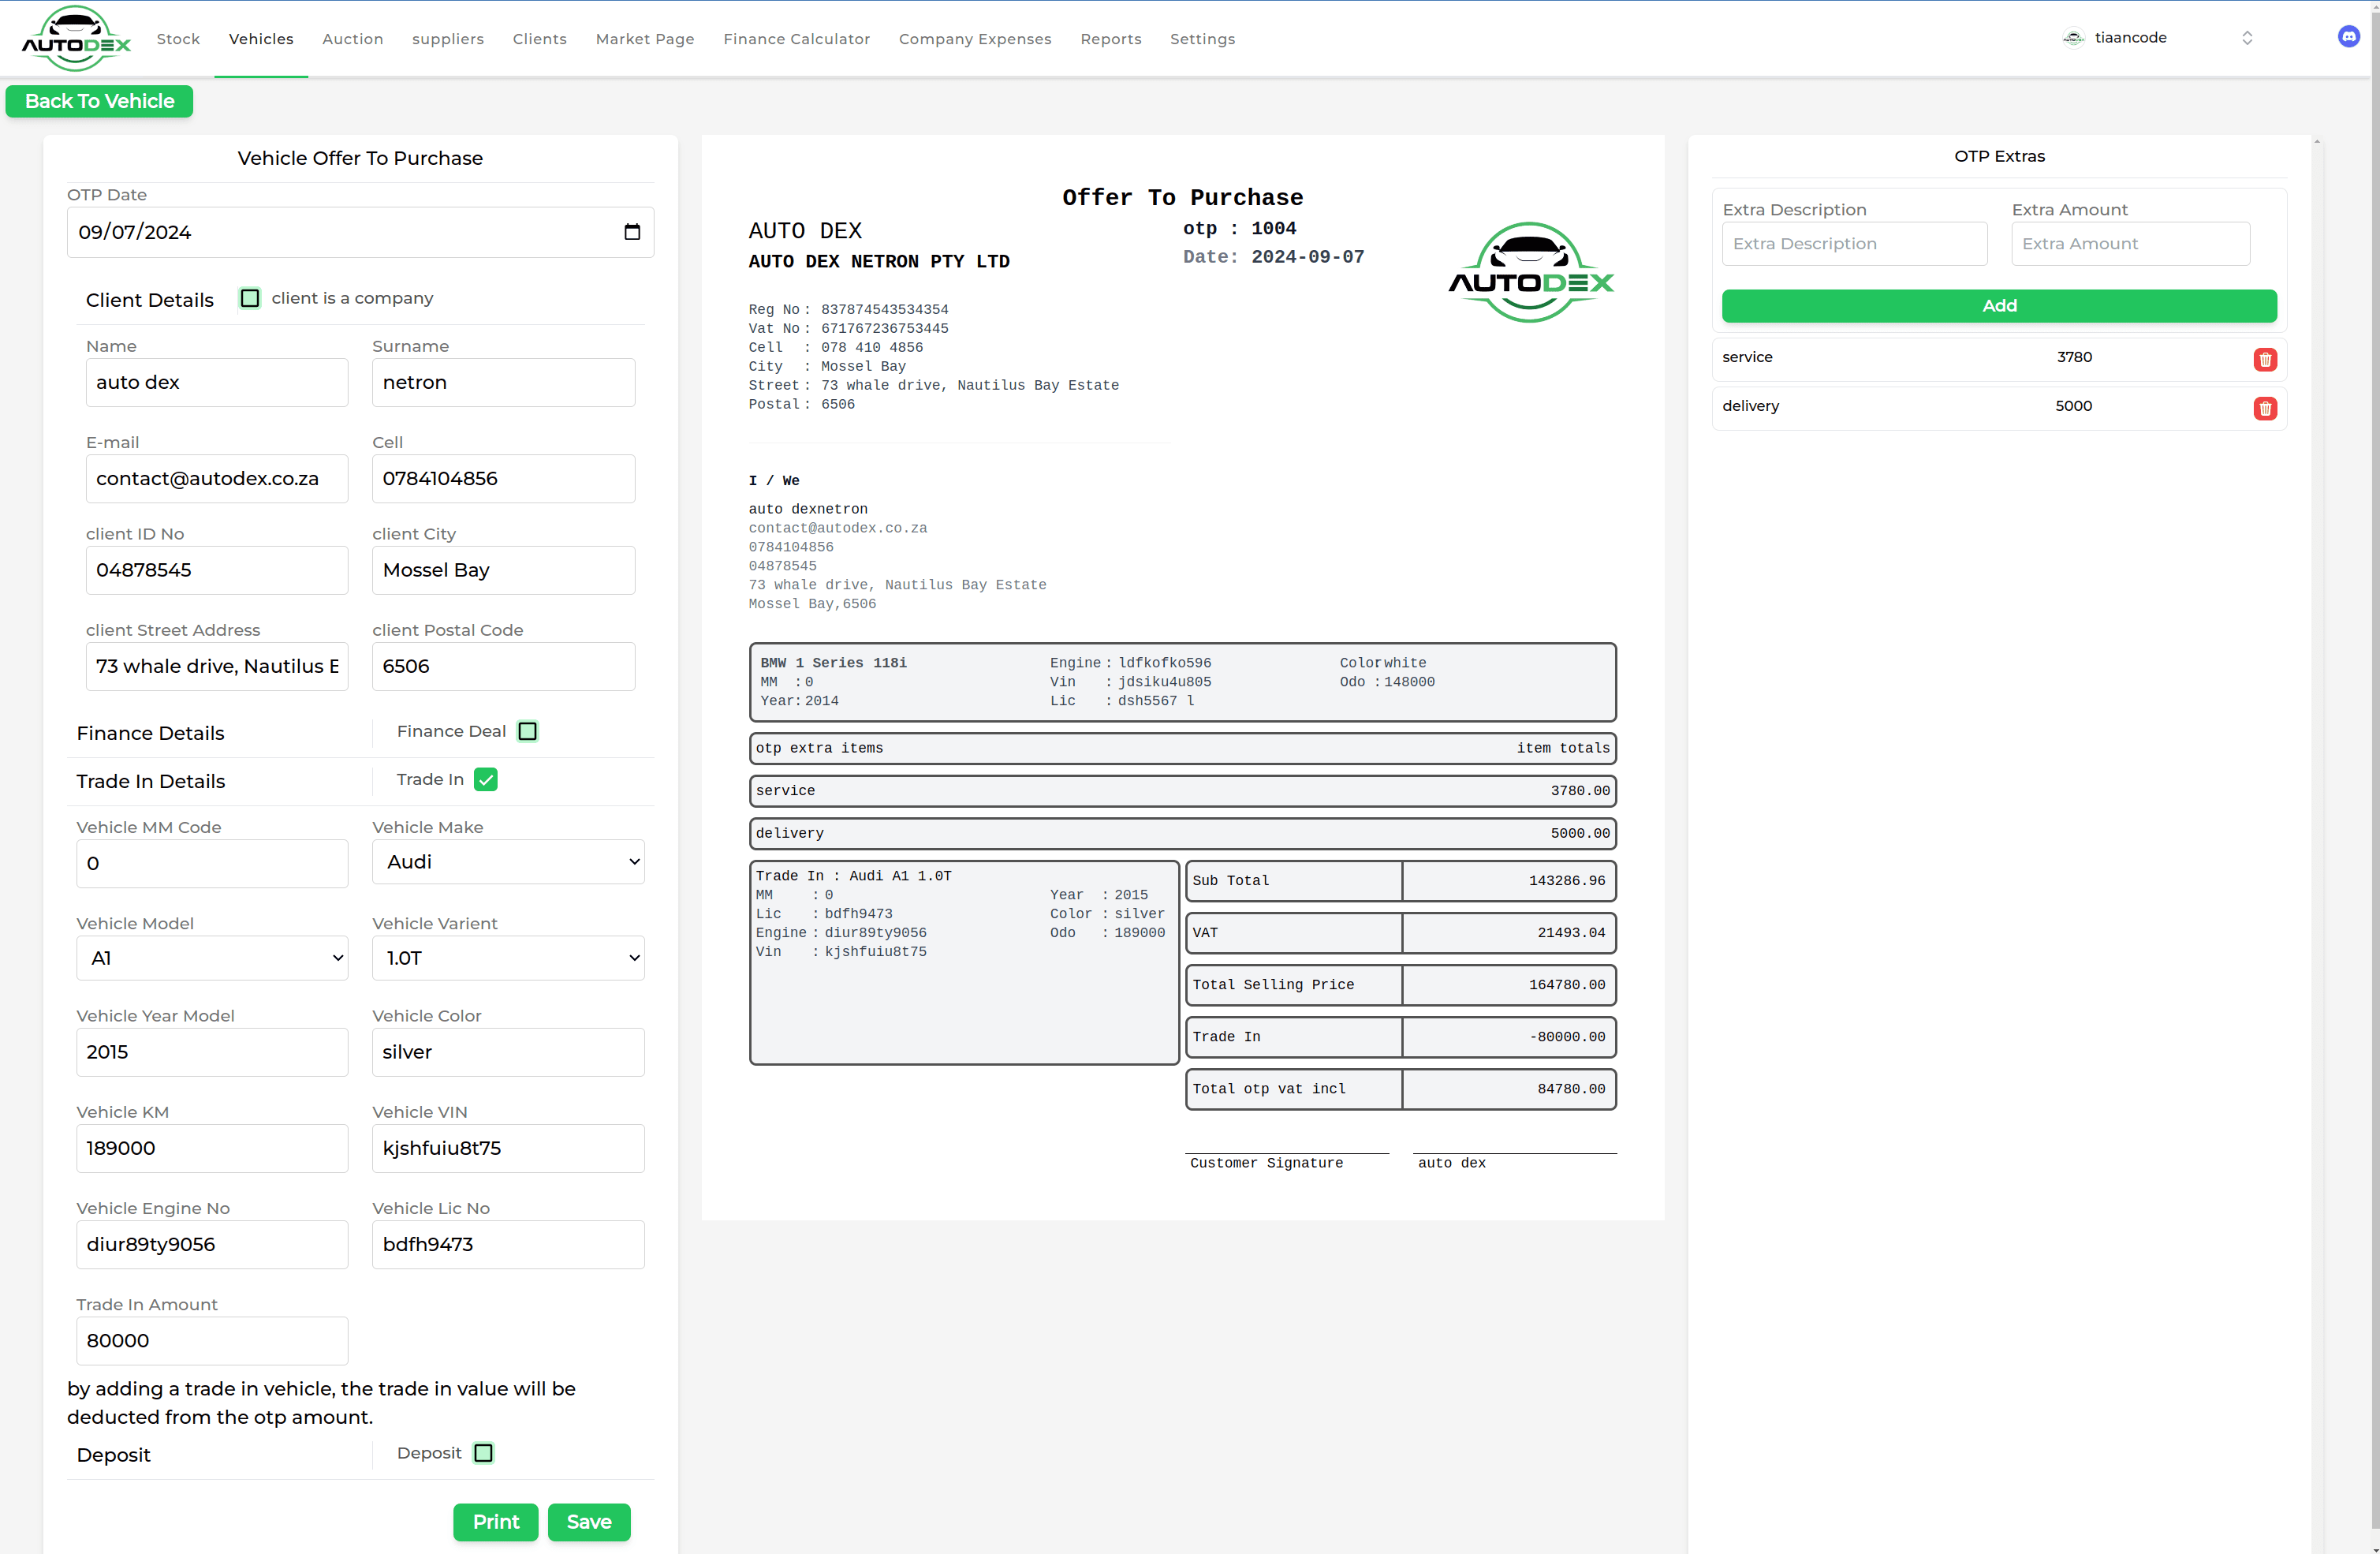This screenshot has width=2380, height=1554.
Task: Click the Add extra button
Action: 1999,306
